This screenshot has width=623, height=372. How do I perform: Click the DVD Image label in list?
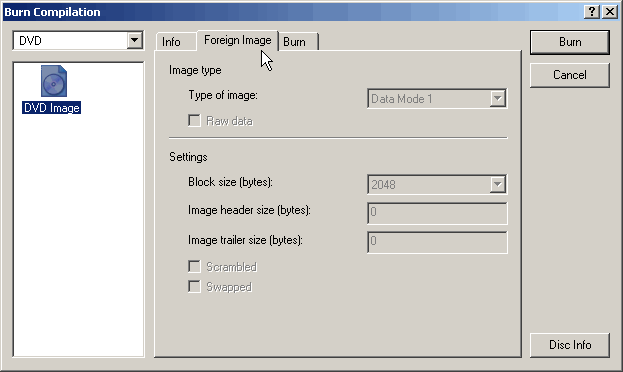(52, 108)
